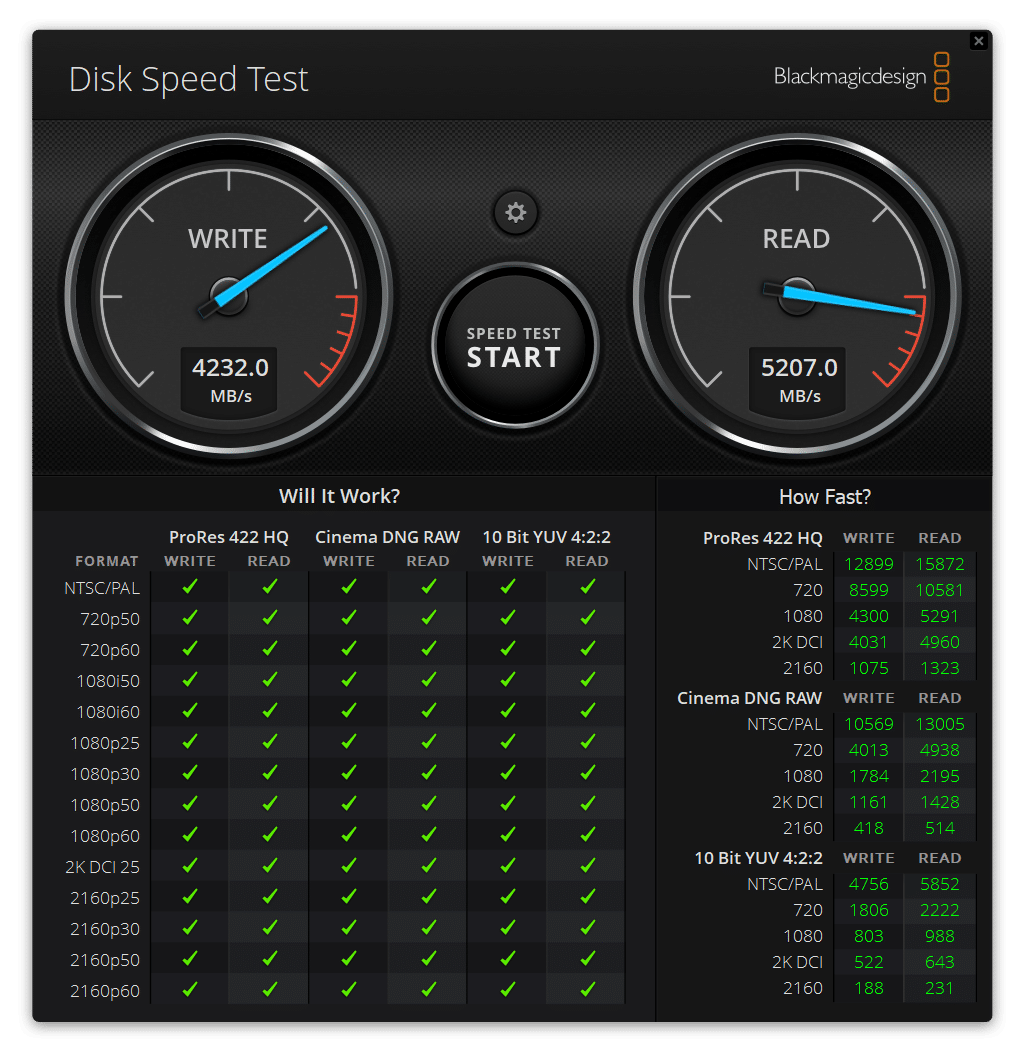Click the 1080i50 format row label
The height and width of the screenshot is (1058, 1025).
coord(108,681)
